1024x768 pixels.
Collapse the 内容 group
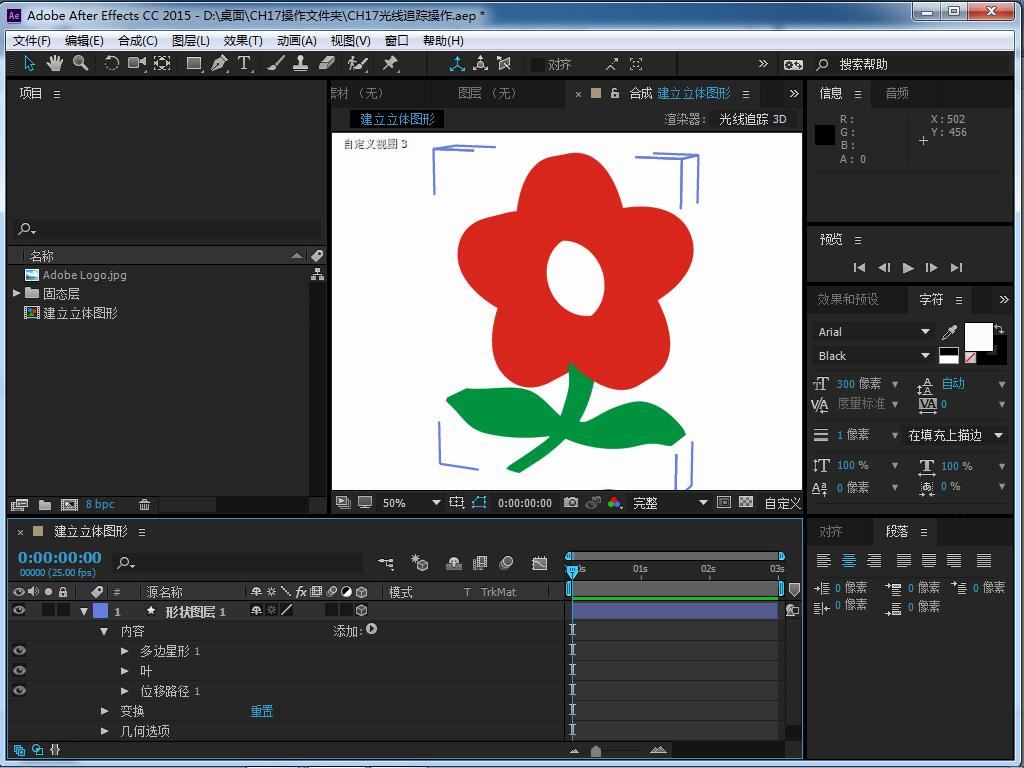click(x=104, y=632)
